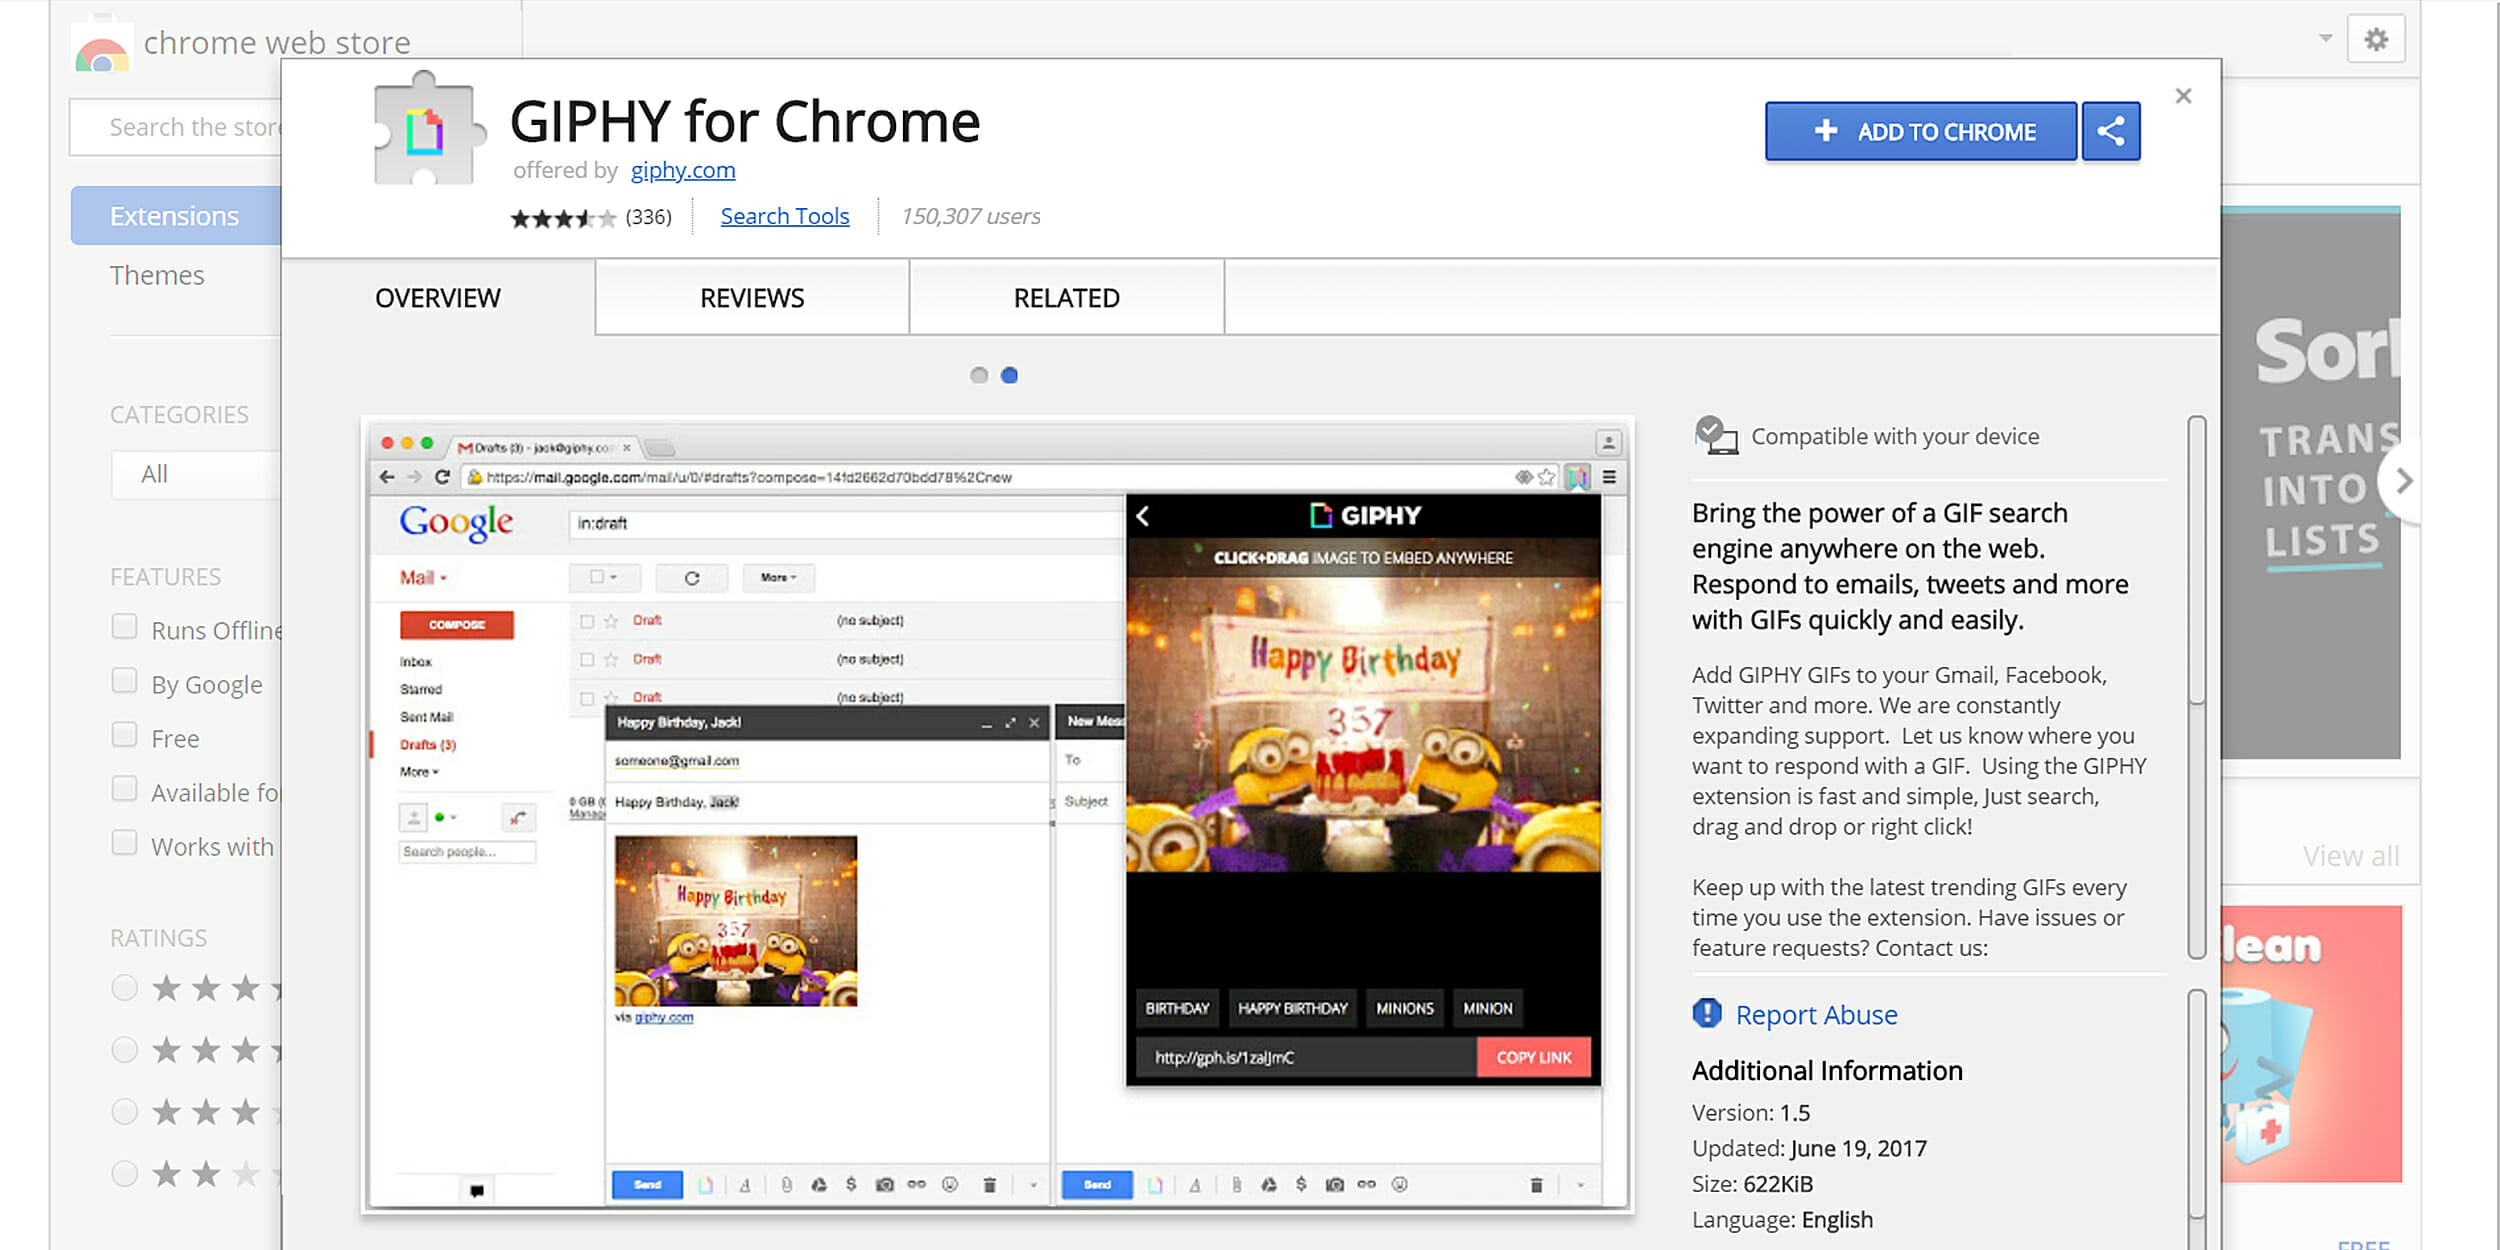Click the Report Abuse alert icon
Viewport: 2500px width, 1250px height.
pos(1705,1013)
